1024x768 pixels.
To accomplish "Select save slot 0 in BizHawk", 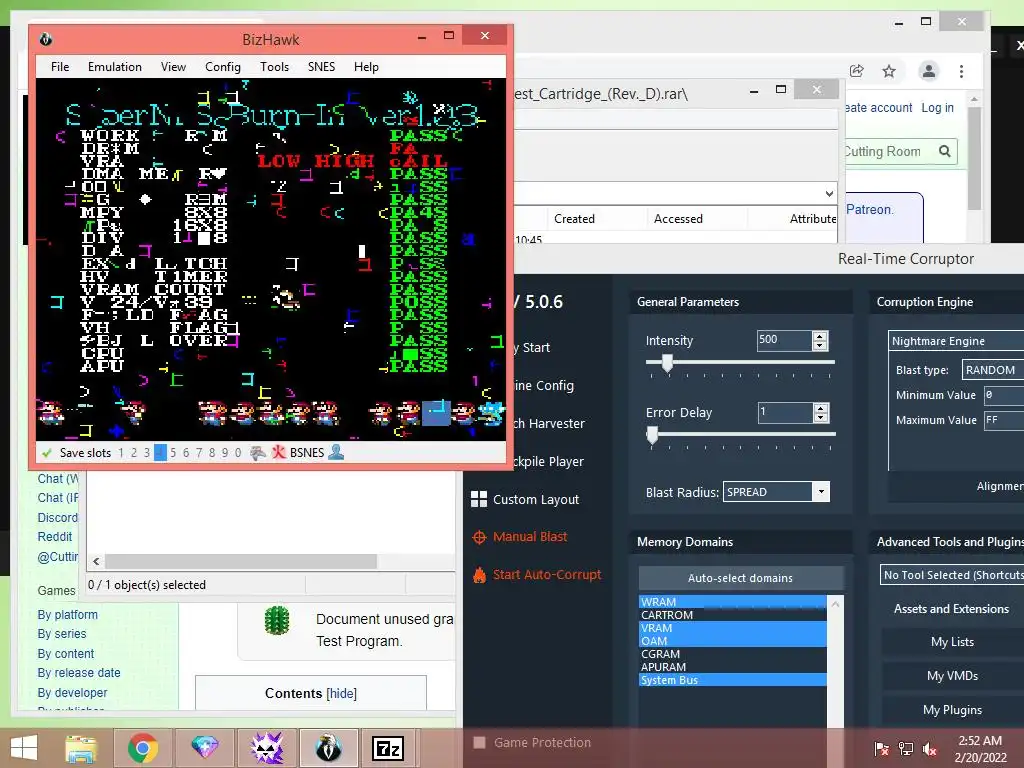I will click(x=238, y=453).
